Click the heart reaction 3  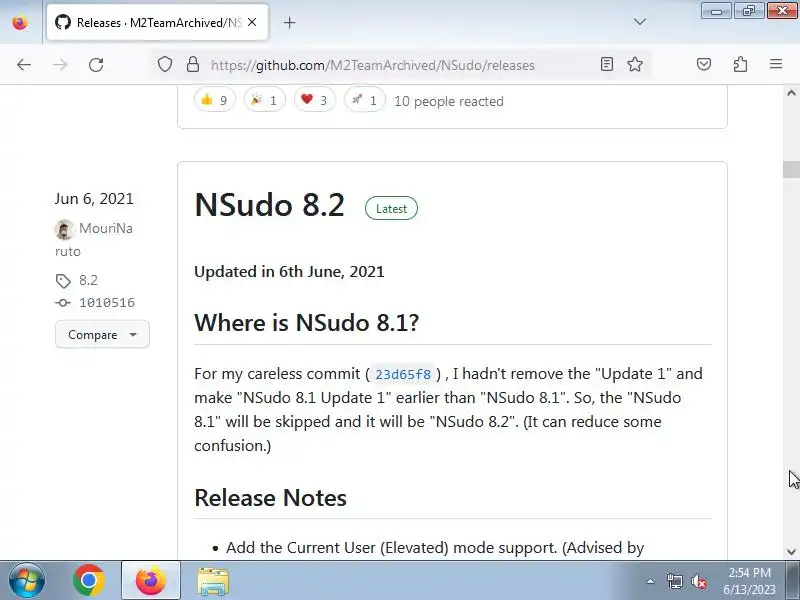(314, 100)
